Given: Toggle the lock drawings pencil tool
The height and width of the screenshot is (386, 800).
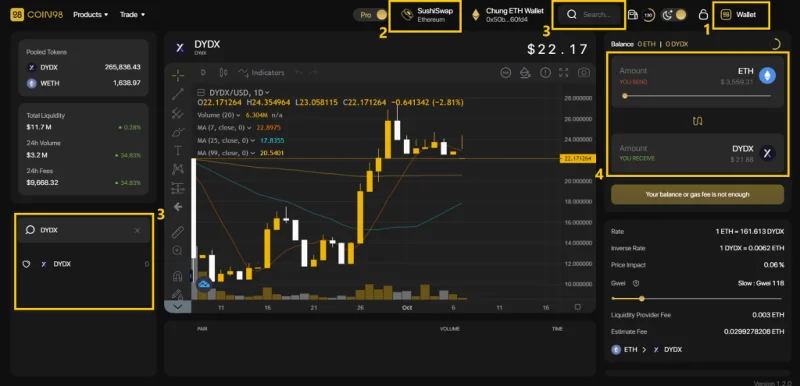Looking at the screenshot, I should [x=178, y=294].
